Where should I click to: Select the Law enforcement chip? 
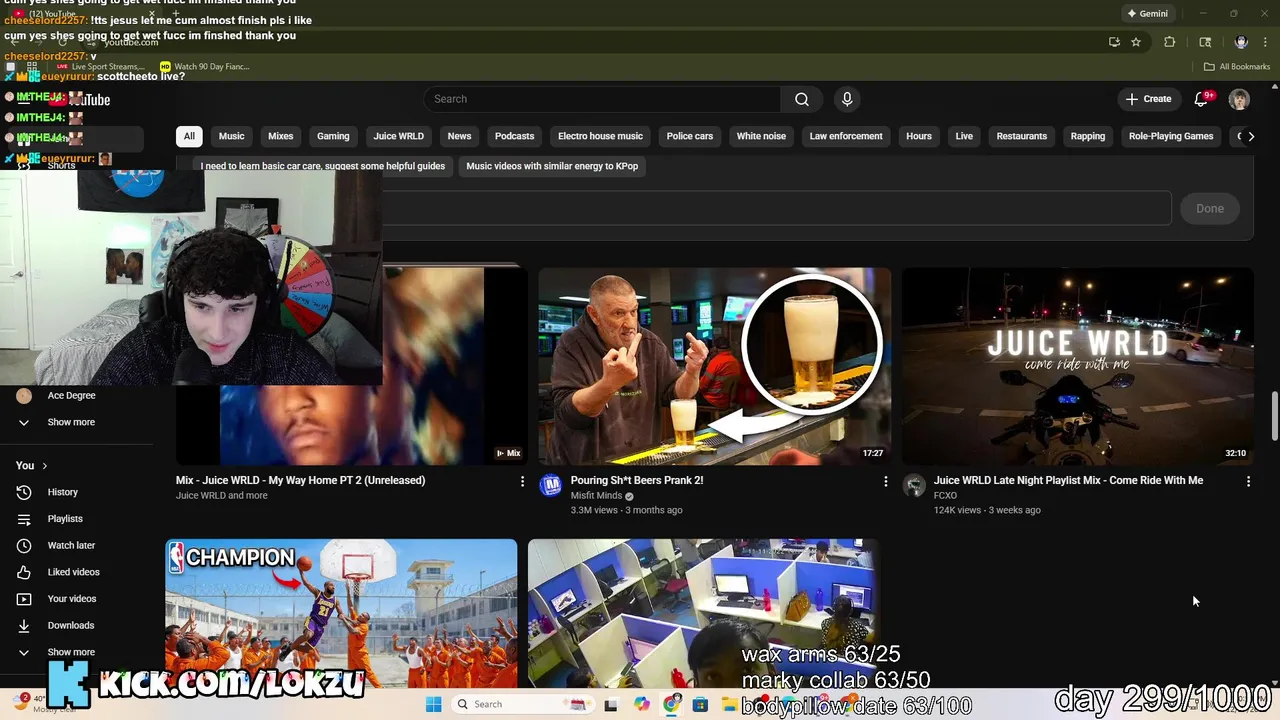click(846, 136)
